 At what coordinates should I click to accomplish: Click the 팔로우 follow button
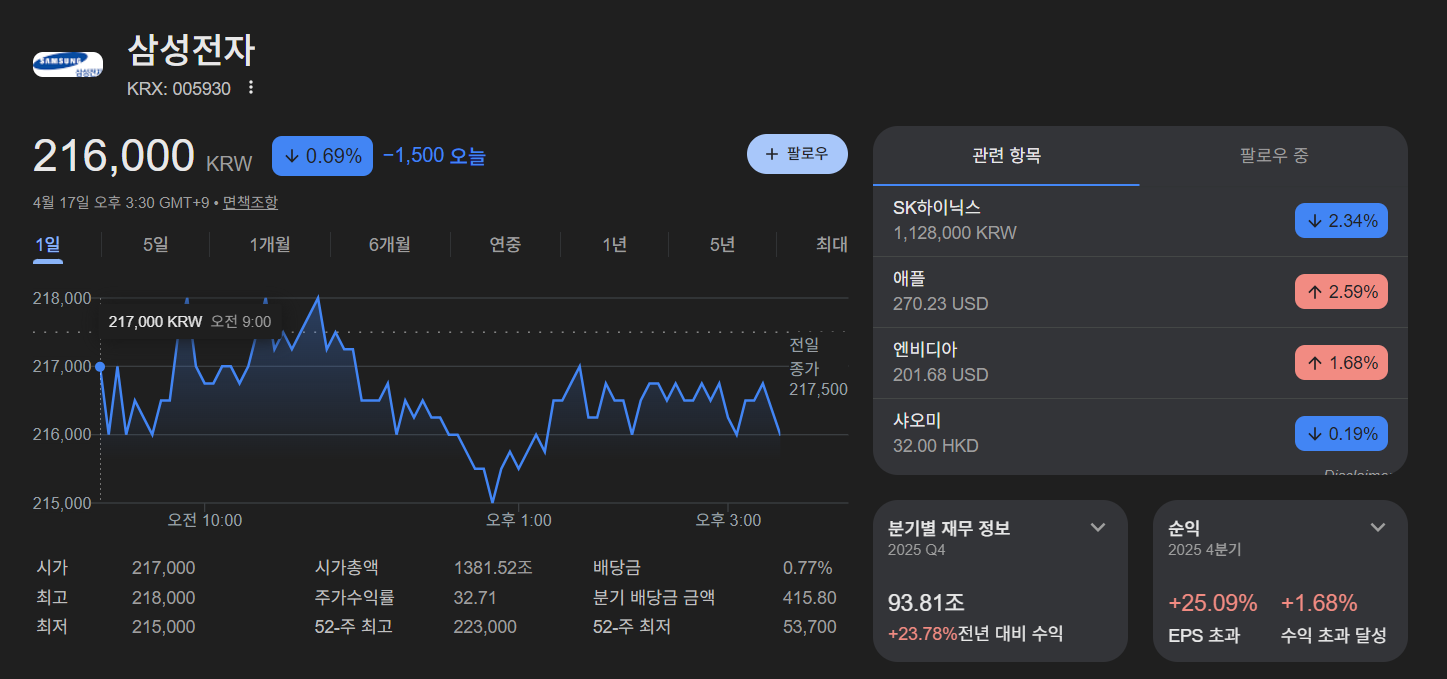tap(797, 154)
